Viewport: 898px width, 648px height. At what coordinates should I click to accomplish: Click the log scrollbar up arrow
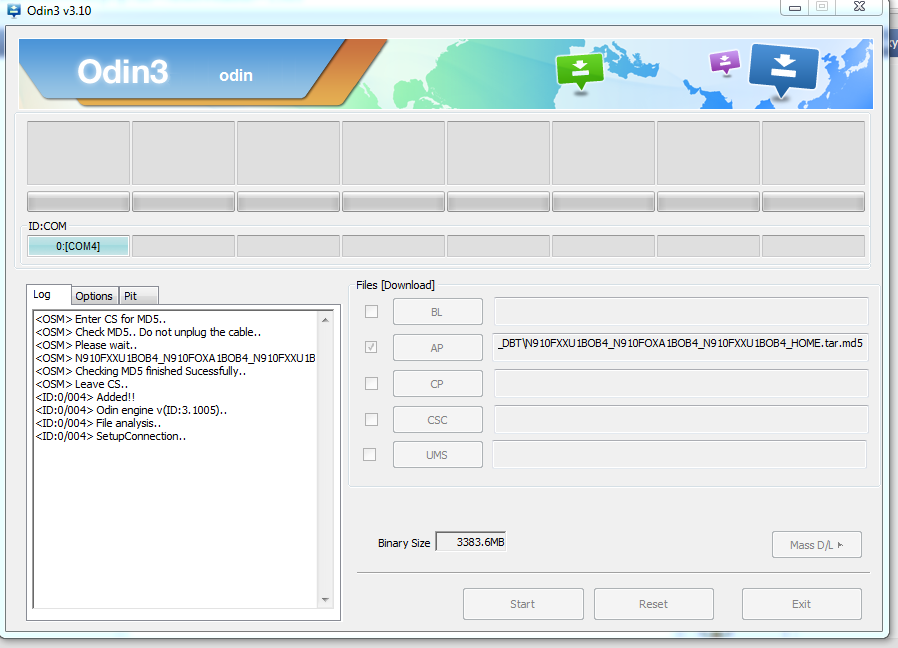point(325,320)
